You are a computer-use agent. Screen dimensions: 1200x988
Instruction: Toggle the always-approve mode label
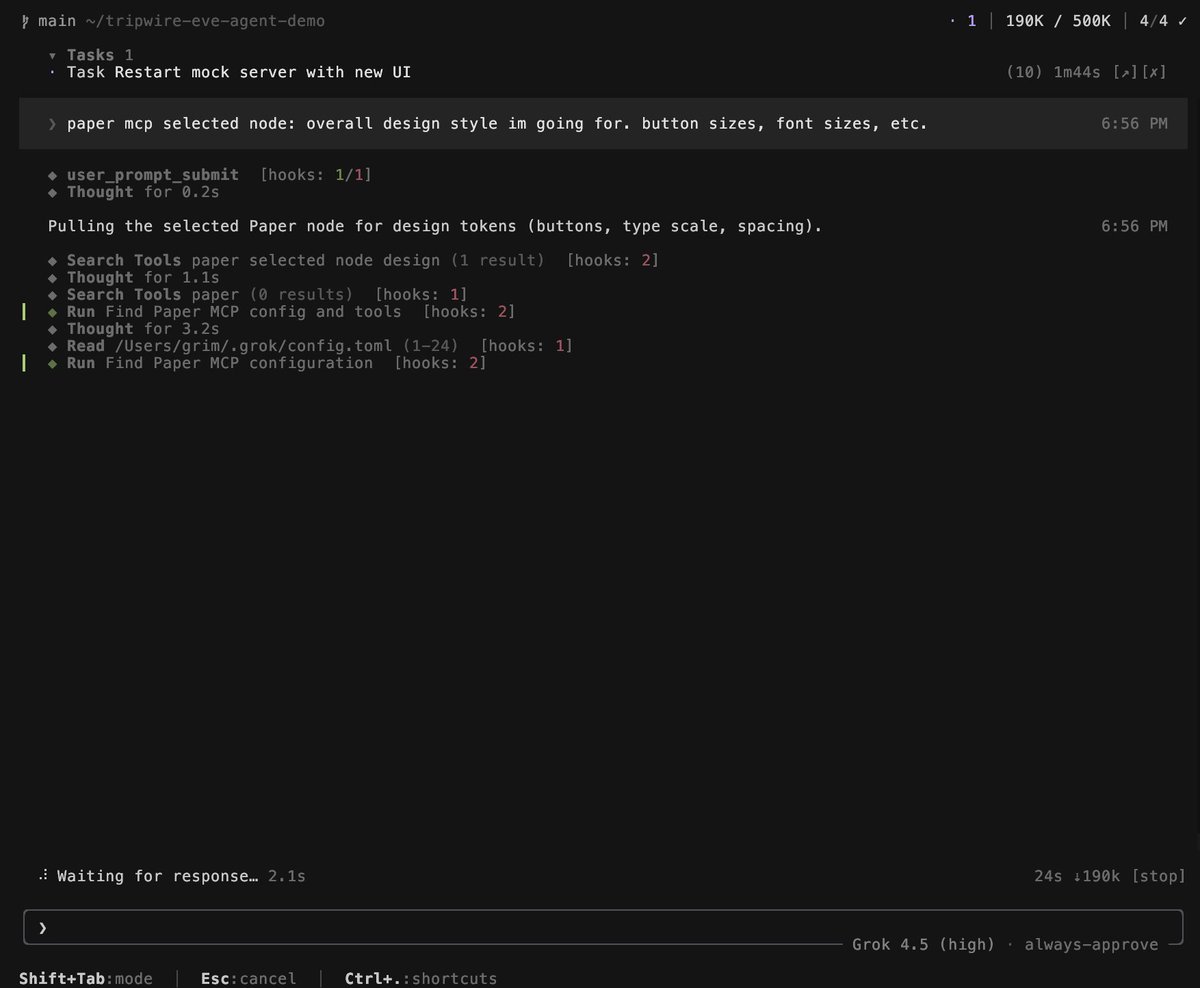(1091, 944)
